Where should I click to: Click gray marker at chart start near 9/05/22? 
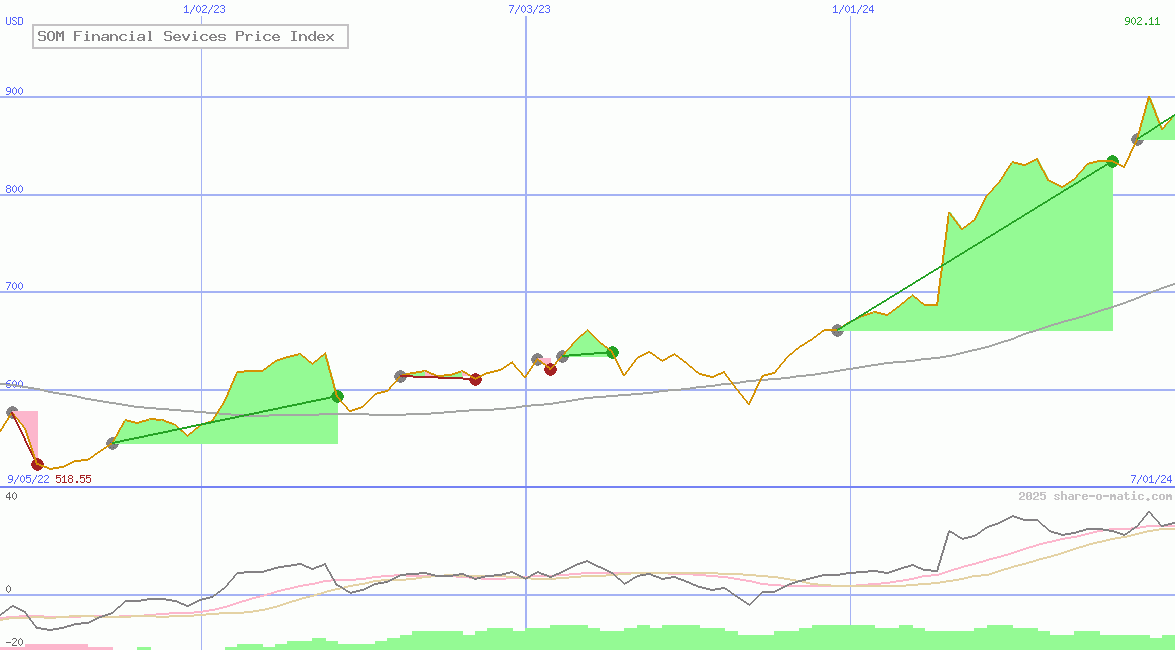pyautogui.click(x=12, y=412)
